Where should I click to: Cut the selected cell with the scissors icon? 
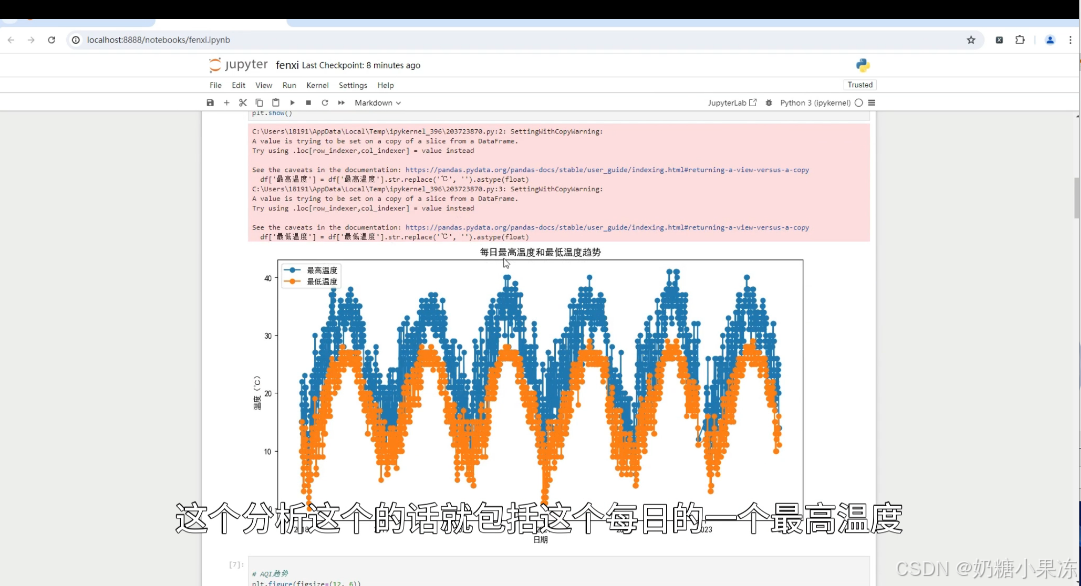click(243, 103)
